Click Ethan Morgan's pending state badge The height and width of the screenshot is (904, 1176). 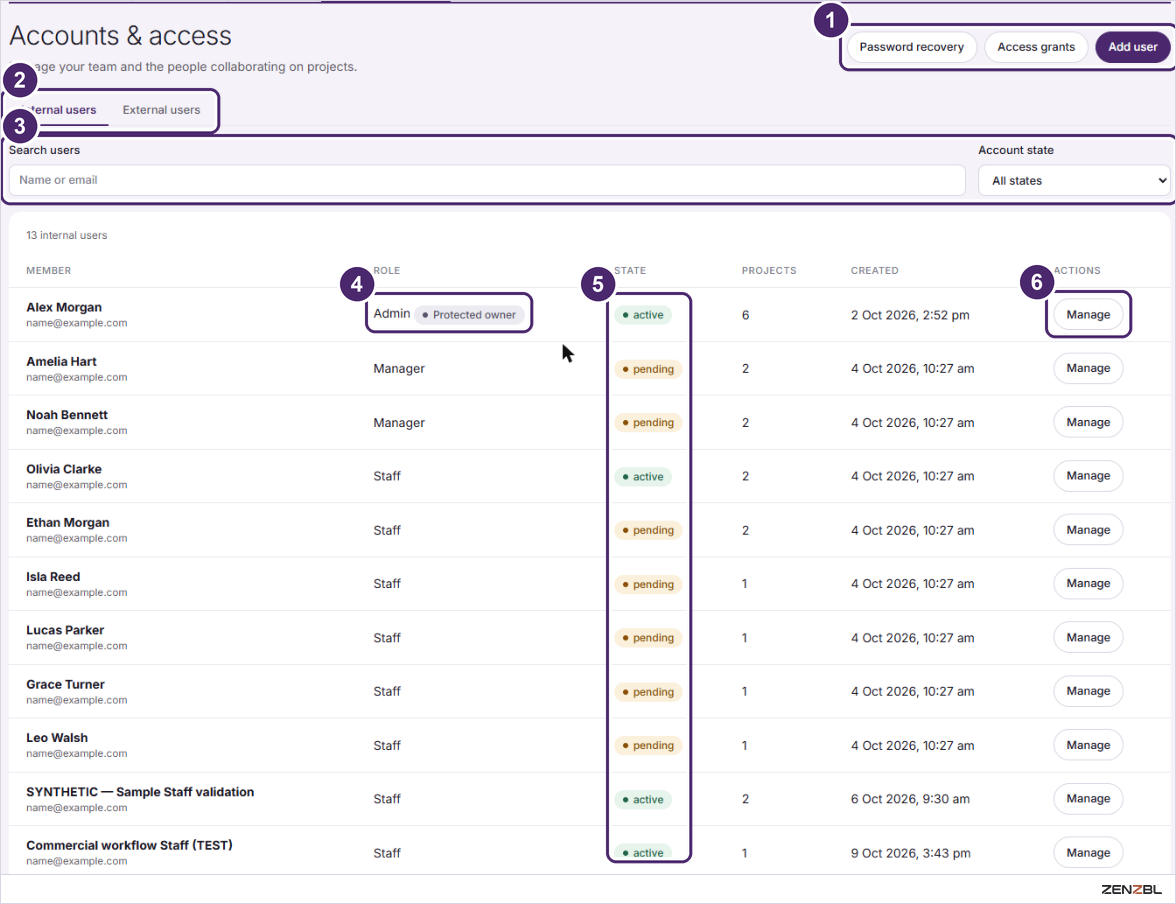pyautogui.click(x=648, y=530)
